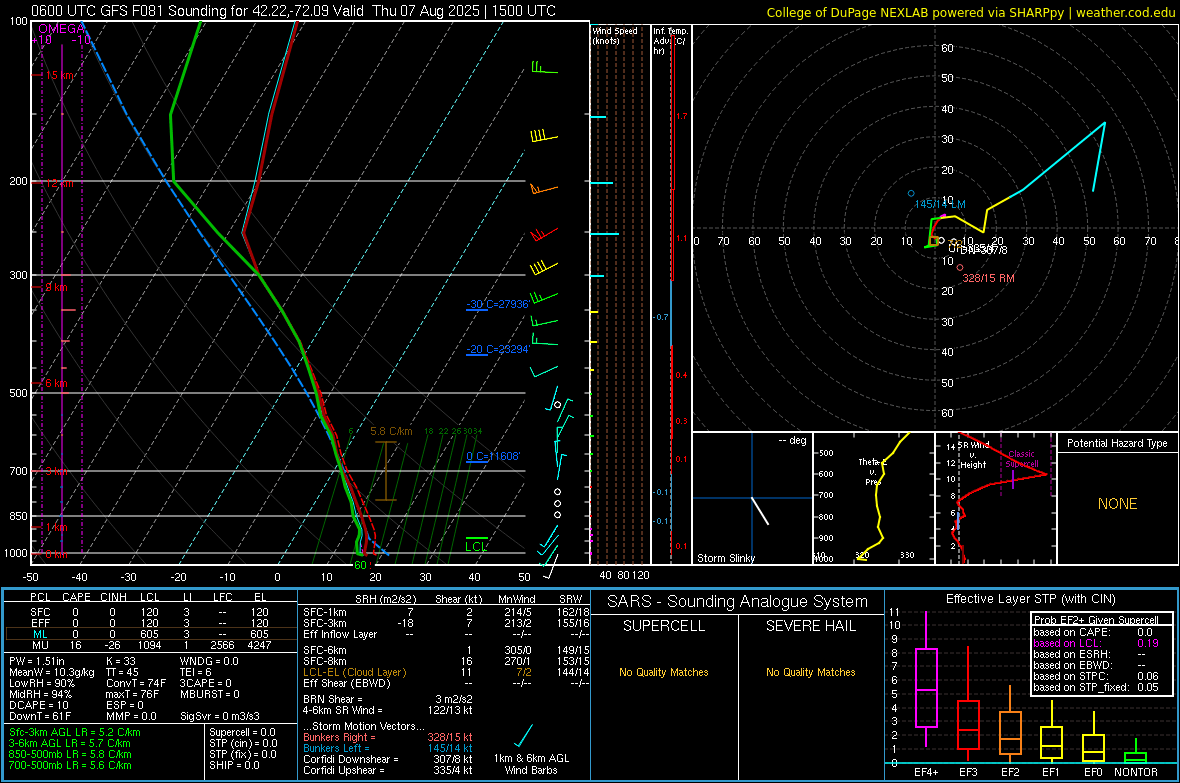Click 'No Quality Matches' under SEVERE HAIL
Image resolution: width=1180 pixels, height=783 pixels.
[810, 672]
